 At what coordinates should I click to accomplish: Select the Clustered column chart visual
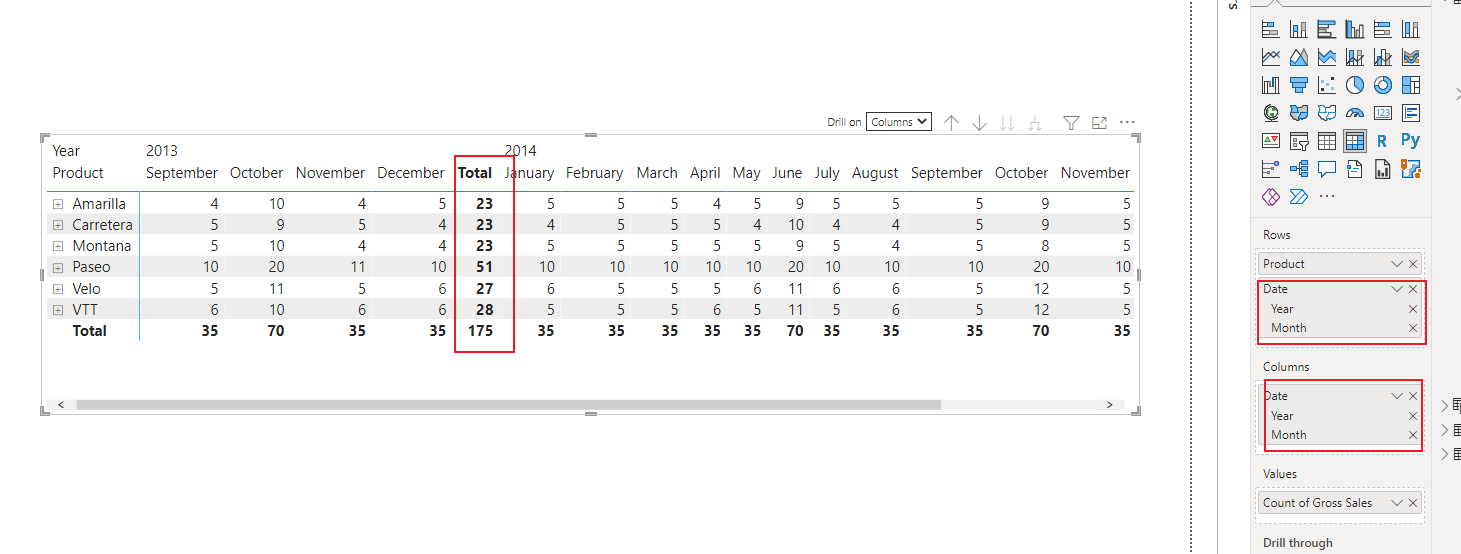tap(1355, 30)
